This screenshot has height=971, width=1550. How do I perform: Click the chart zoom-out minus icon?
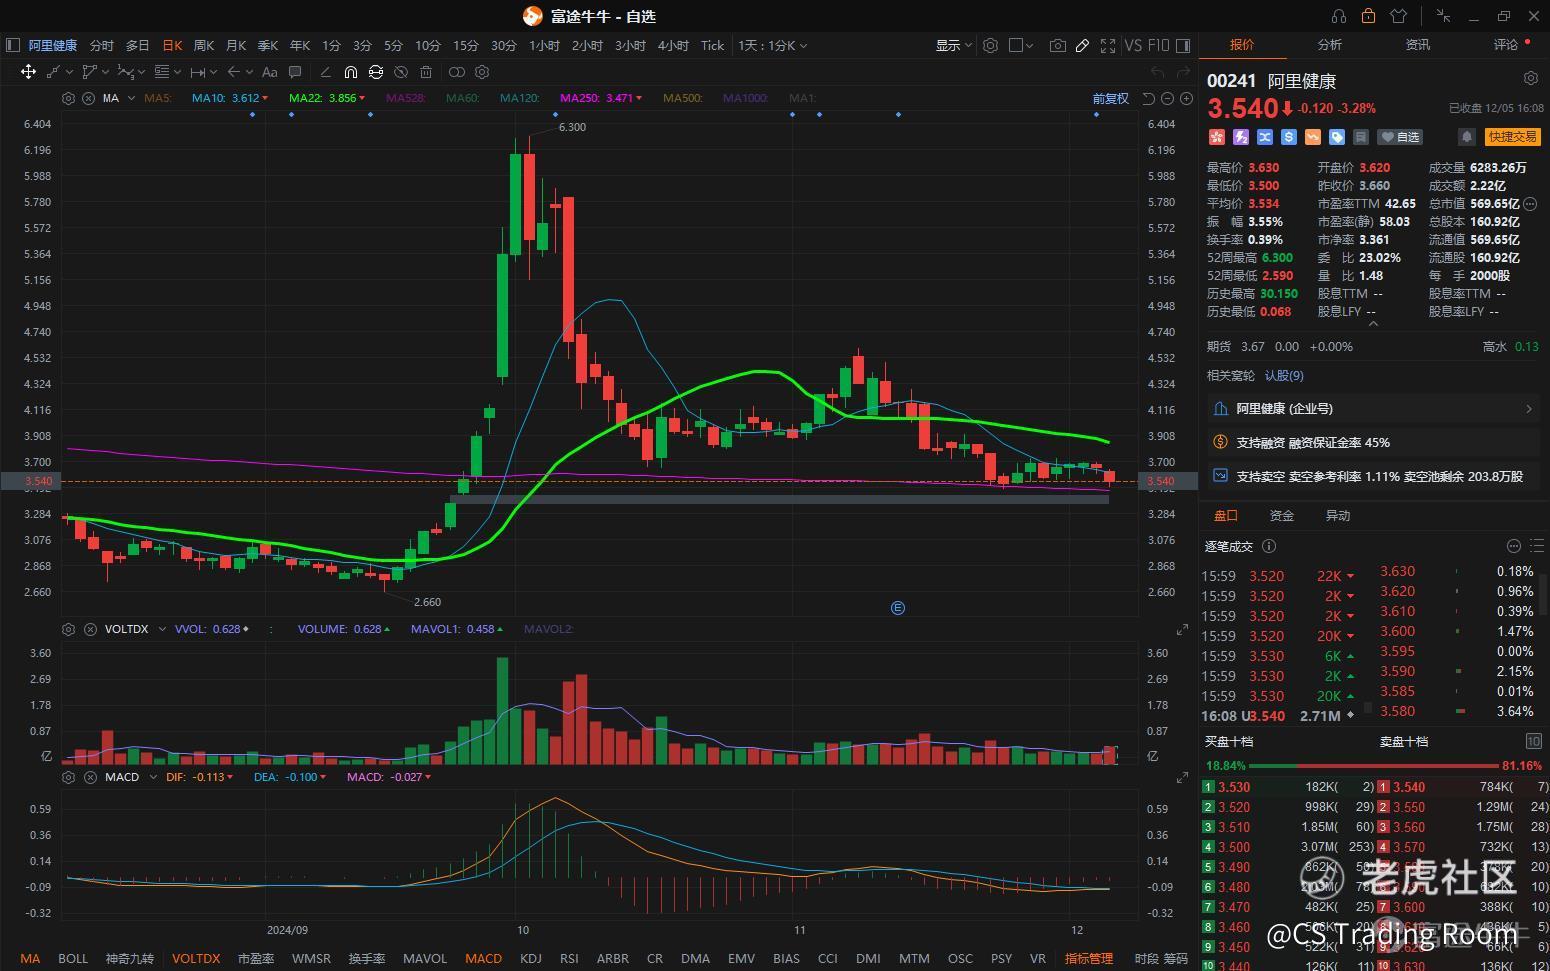pos(1168,98)
